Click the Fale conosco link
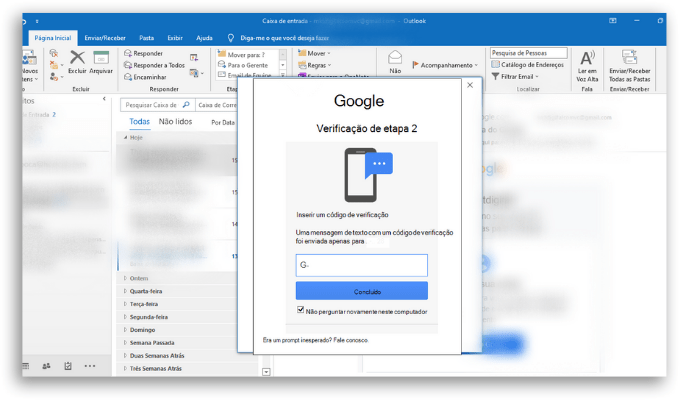 click(351, 340)
